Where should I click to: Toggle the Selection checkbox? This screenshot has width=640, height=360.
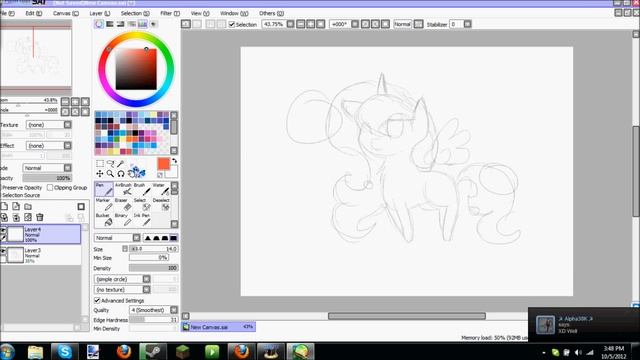click(232, 24)
